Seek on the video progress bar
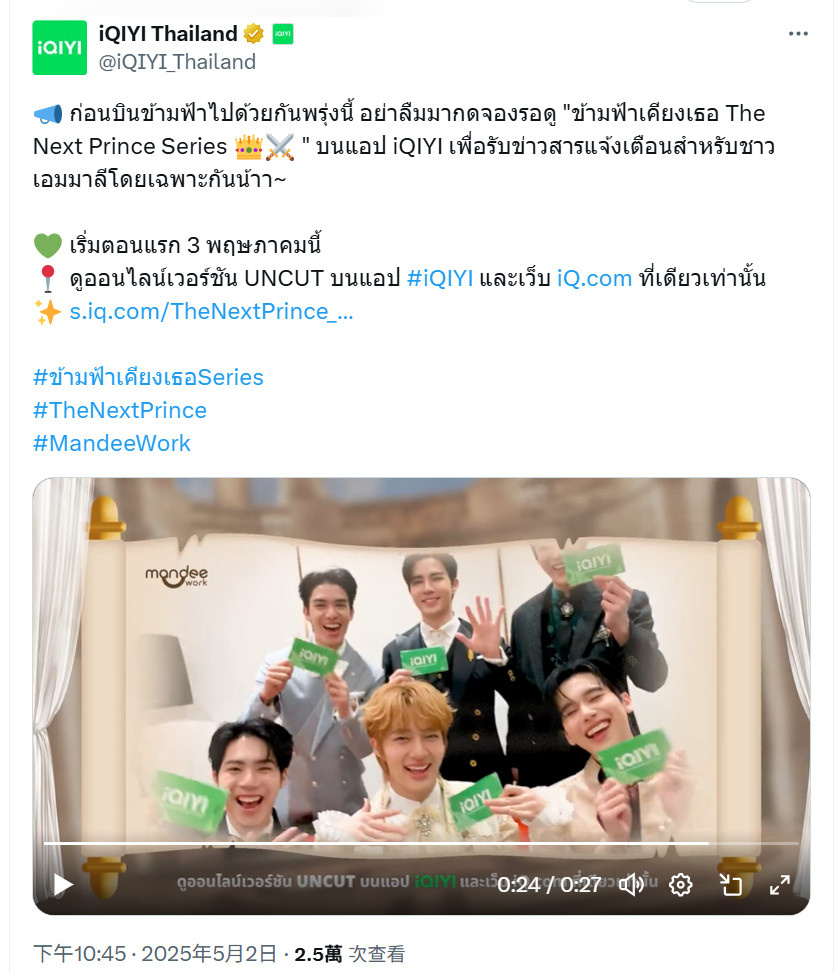837x973 pixels. [421, 843]
